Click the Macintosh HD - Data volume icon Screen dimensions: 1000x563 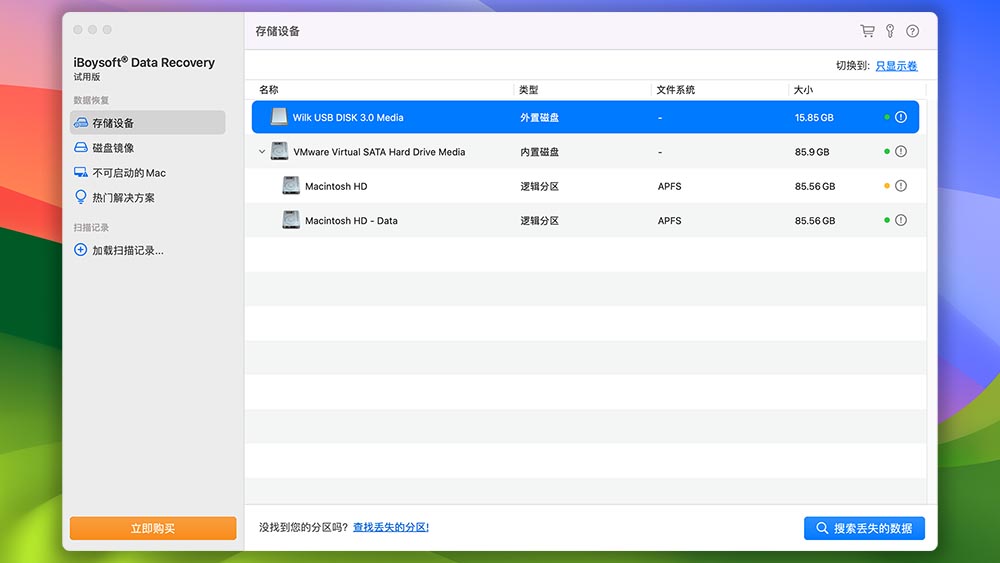tap(291, 220)
